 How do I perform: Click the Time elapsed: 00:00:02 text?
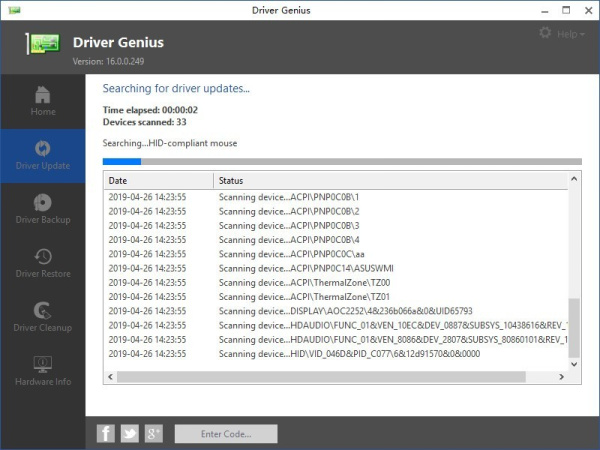coord(150,110)
